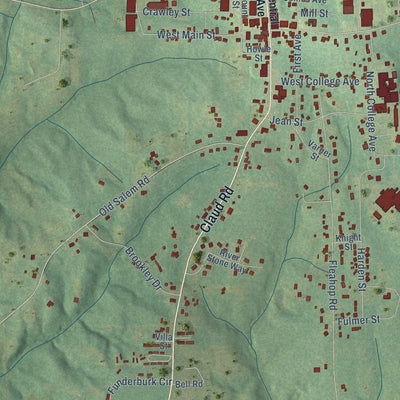Viewport: 400px width, 400px height.
Task: Select the Harden St label
Action: [x=361, y=270]
